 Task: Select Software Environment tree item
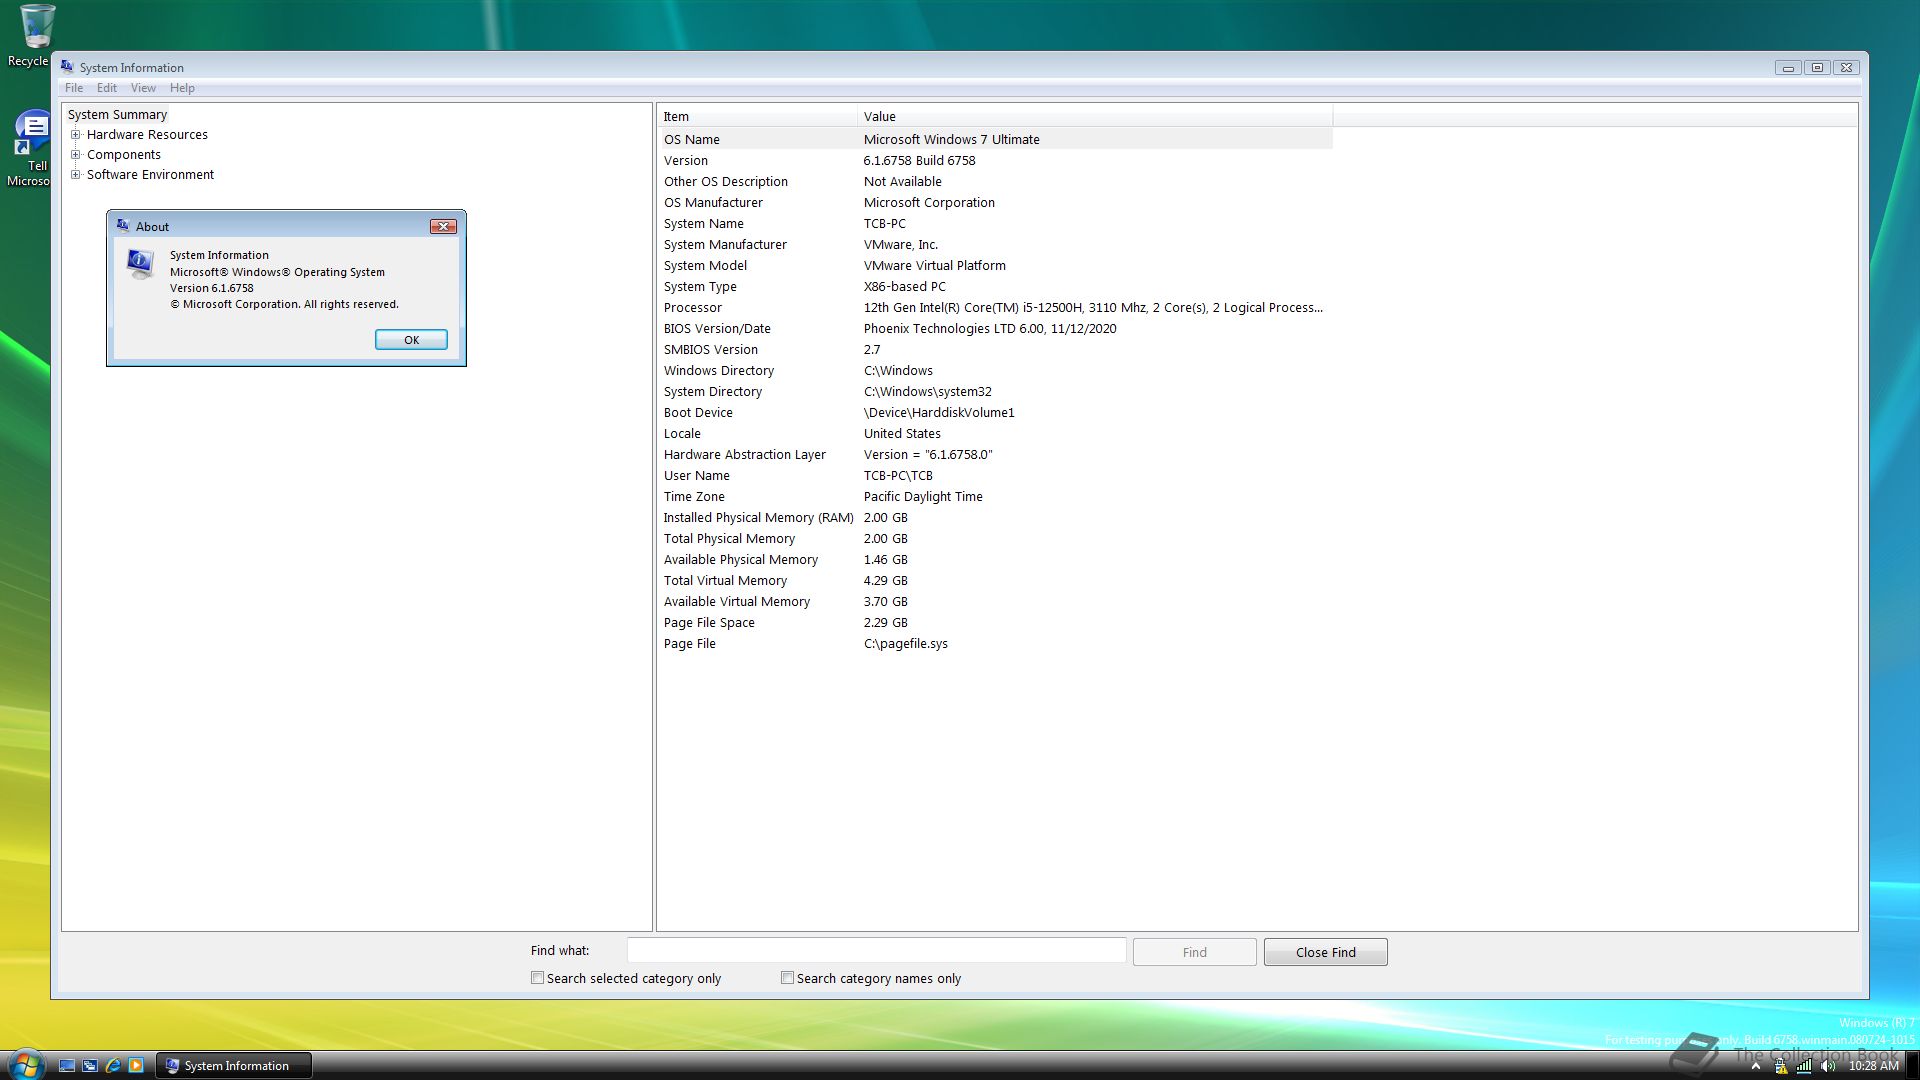coord(150,175)
